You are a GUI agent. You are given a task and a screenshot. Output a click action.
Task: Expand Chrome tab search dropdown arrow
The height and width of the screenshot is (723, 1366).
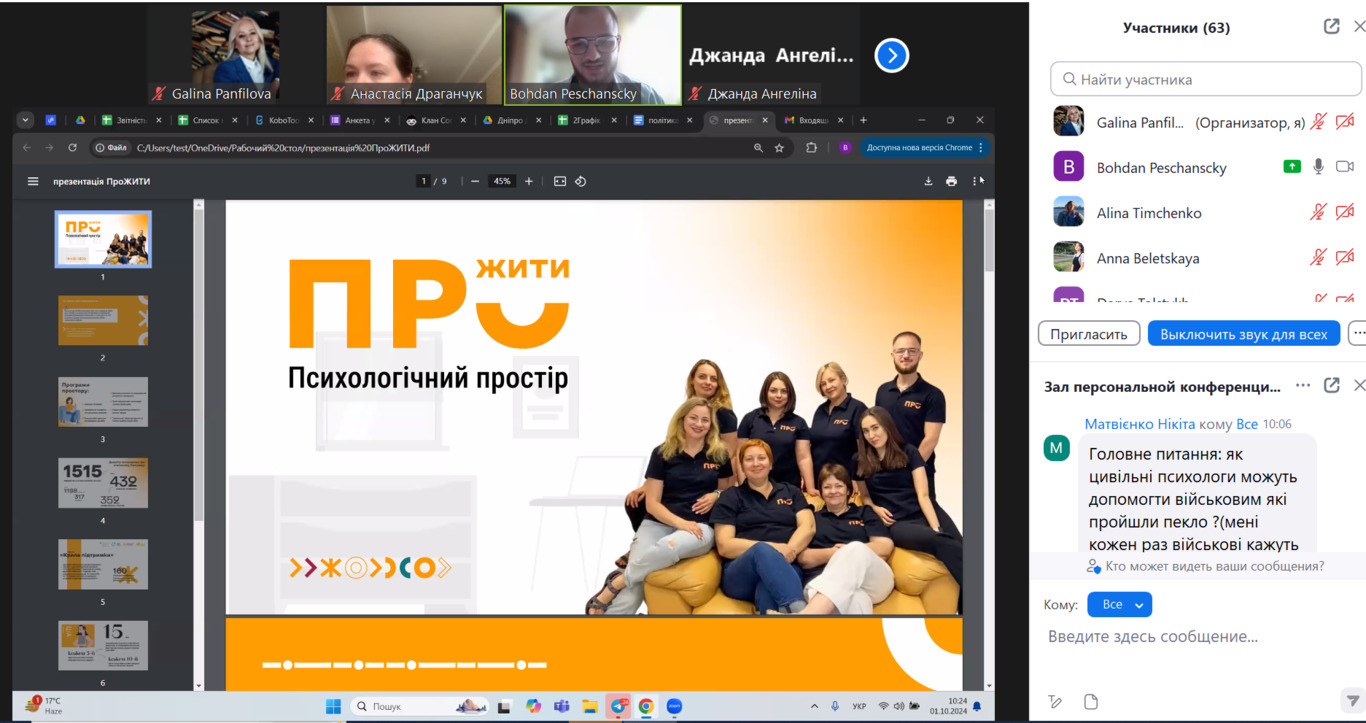25,120
